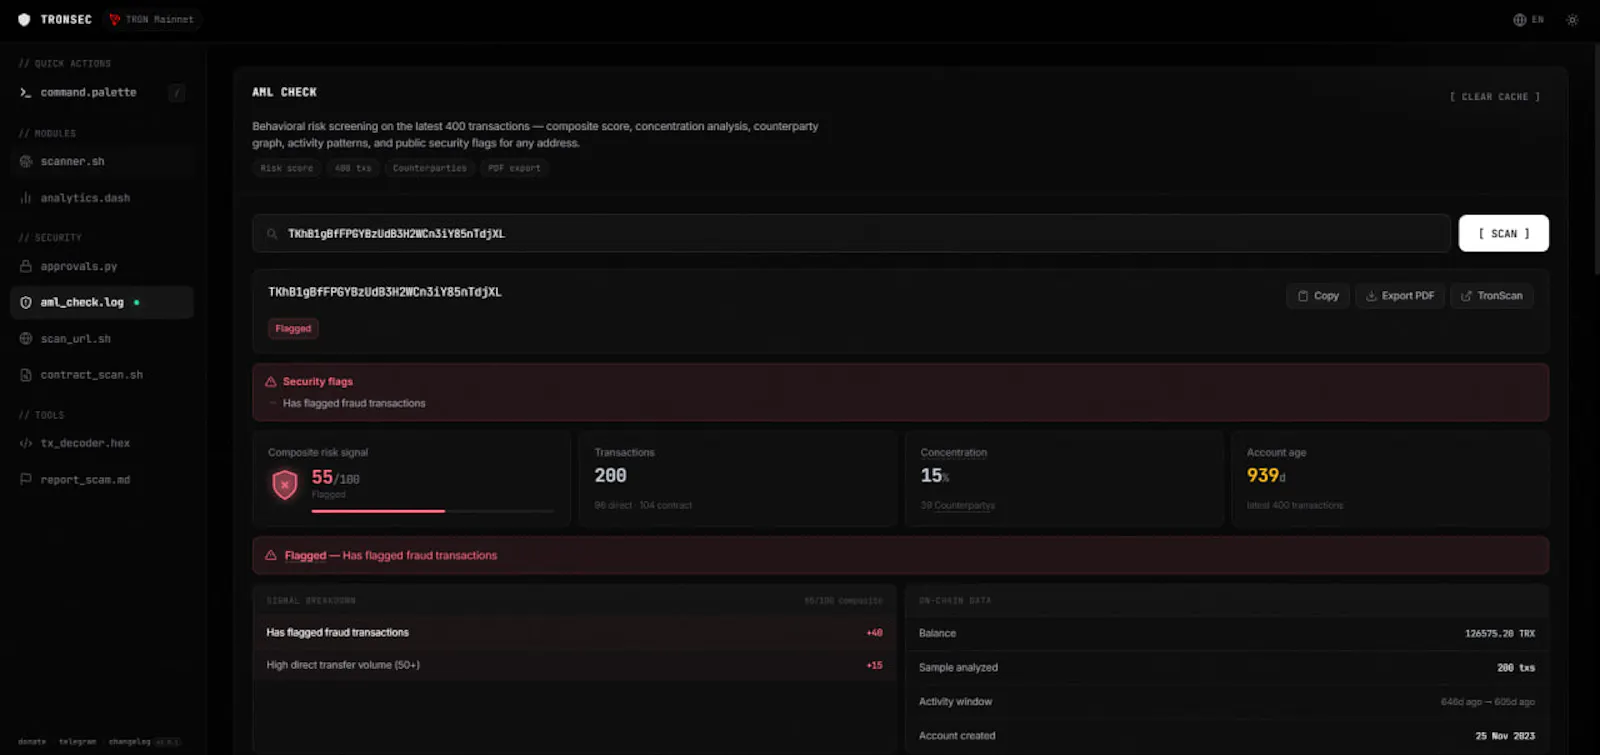Click the Flagged link in red banner
1600x755 pixels.
[x=305, y=555]
